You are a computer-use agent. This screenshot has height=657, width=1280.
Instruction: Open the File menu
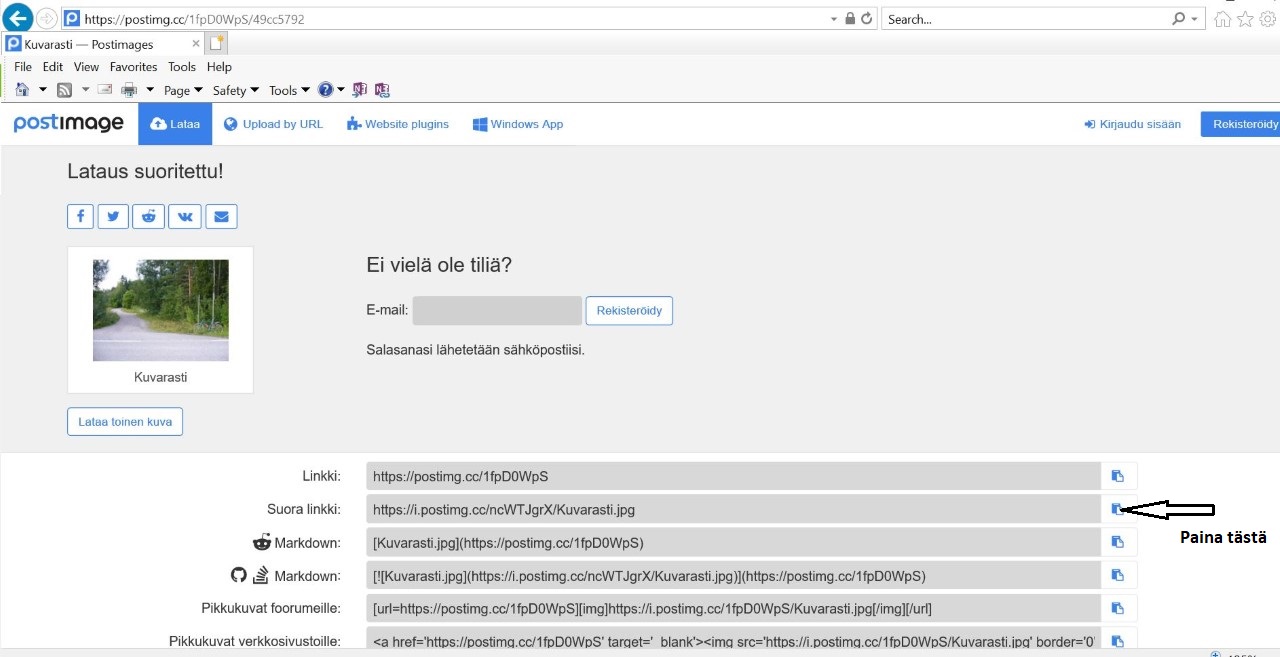[23, 67]
